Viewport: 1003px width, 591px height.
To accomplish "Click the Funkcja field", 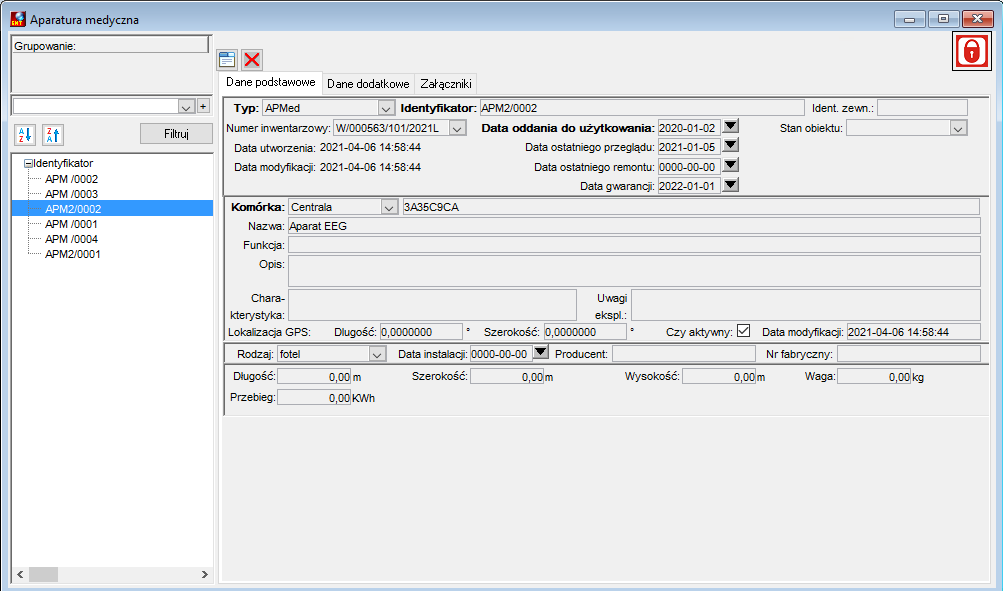I will 634,245.
